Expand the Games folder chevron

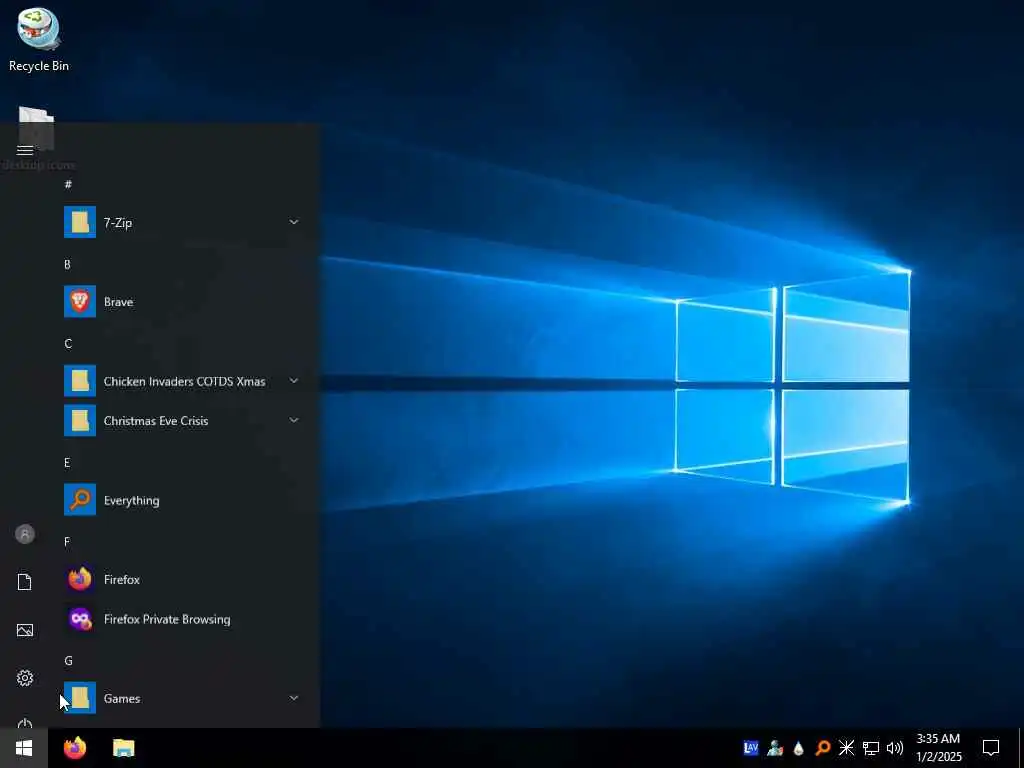click(294, 698)
